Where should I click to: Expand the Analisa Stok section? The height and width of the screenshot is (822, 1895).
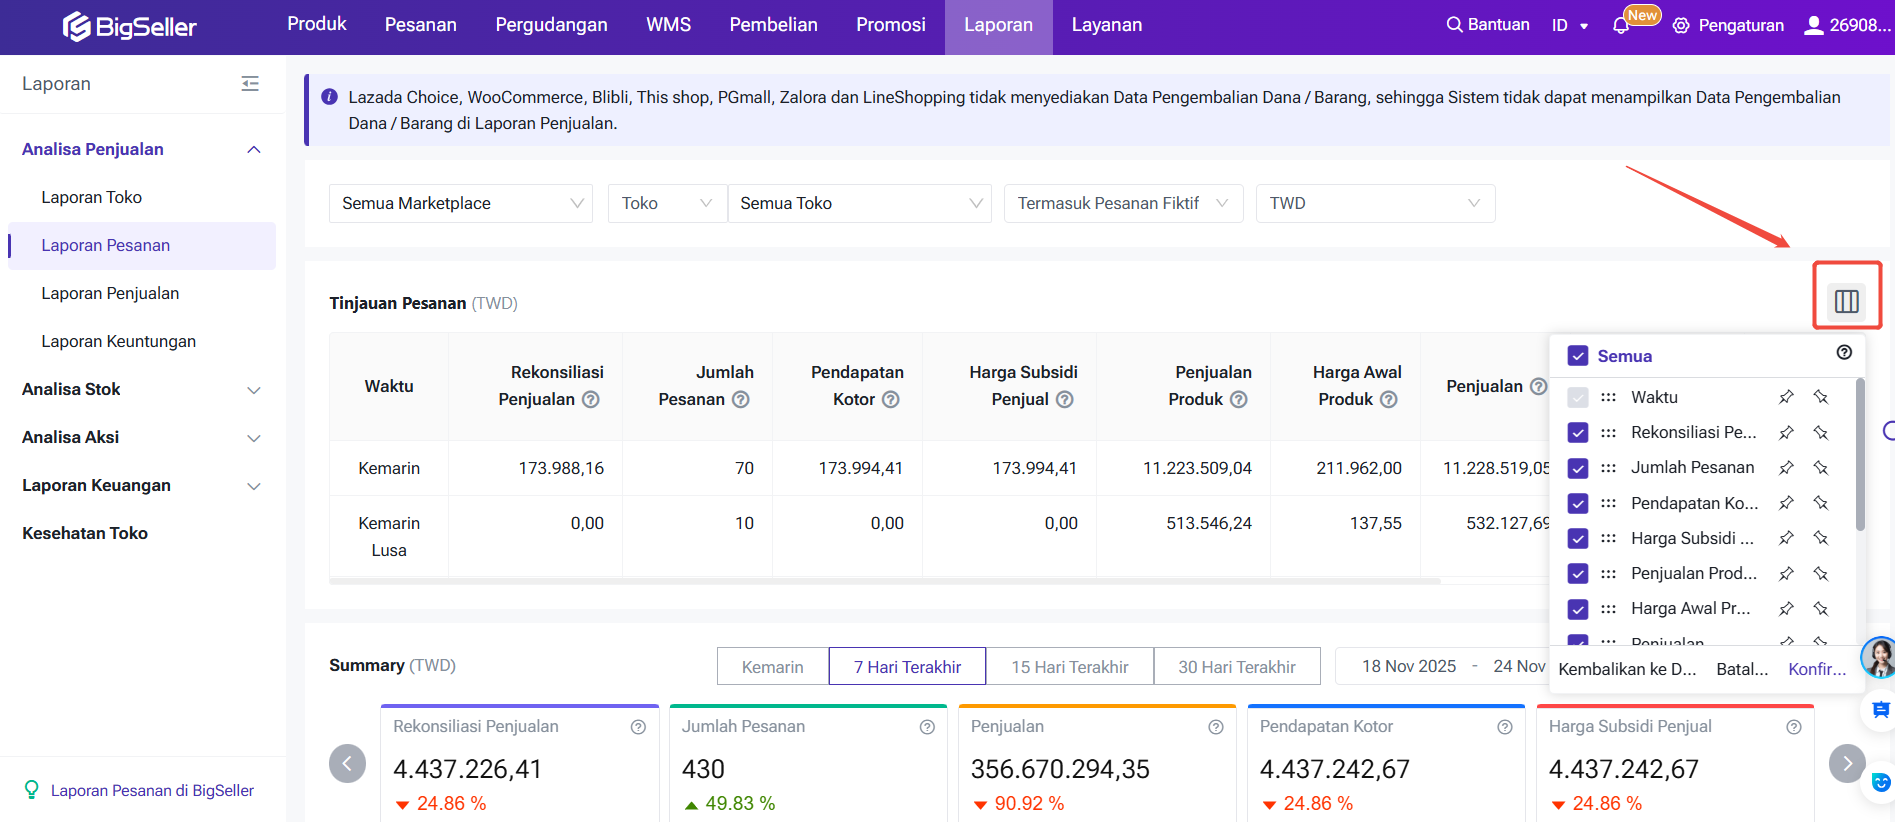point(140,390)
